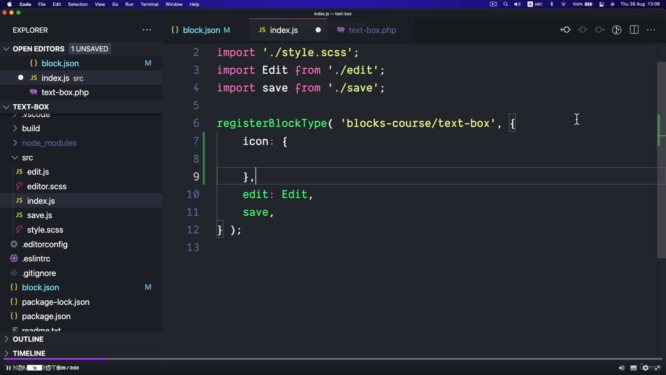Click the 'registerBlockType' function name

click(272, 124)
